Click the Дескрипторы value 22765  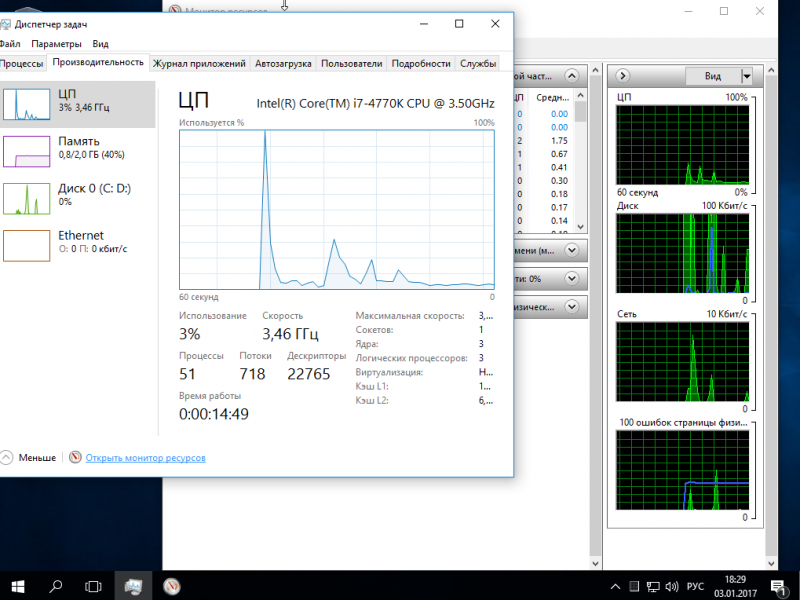click(309, 374)
